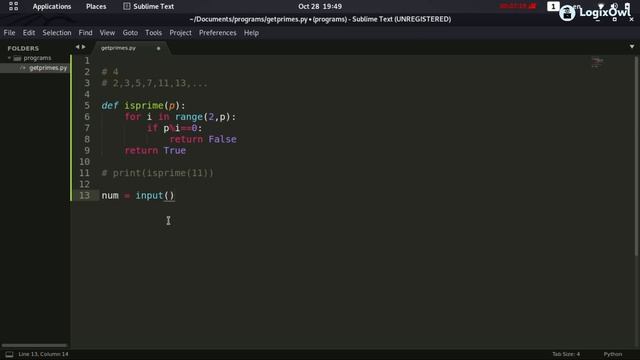The width and height of the screenshot is (640, 360).
Task: Go to previous tab with left arrow
Action: click(x=77, y=47)
